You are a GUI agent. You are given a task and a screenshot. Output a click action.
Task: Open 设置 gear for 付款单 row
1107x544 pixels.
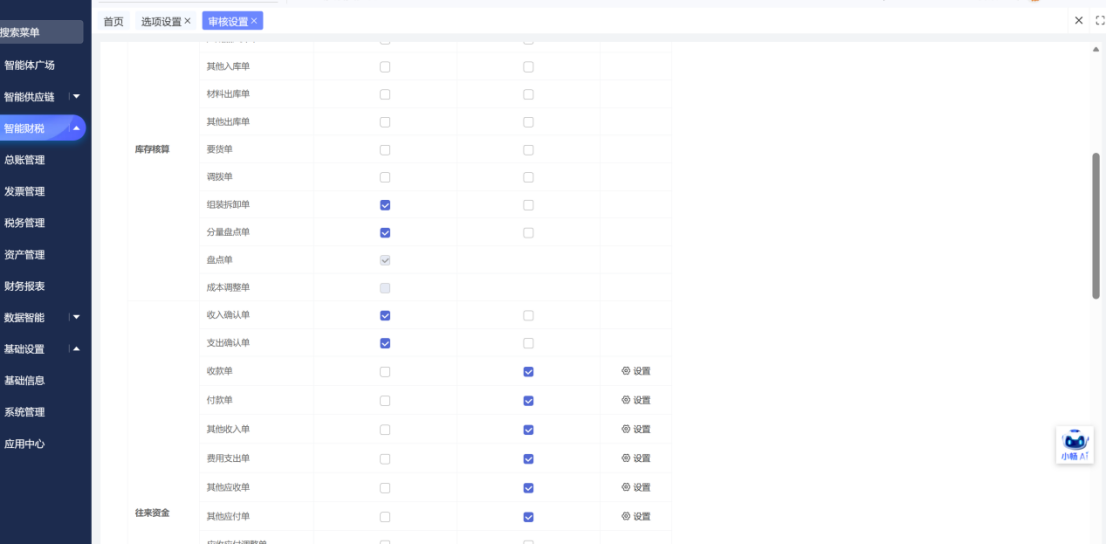click(x=635, y=400)
